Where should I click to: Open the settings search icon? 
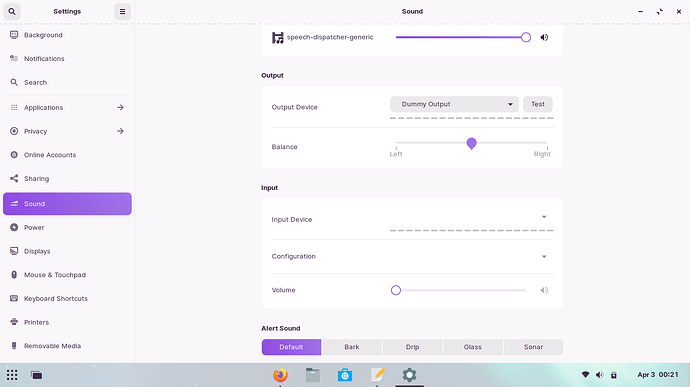click(x=12, y=11)
